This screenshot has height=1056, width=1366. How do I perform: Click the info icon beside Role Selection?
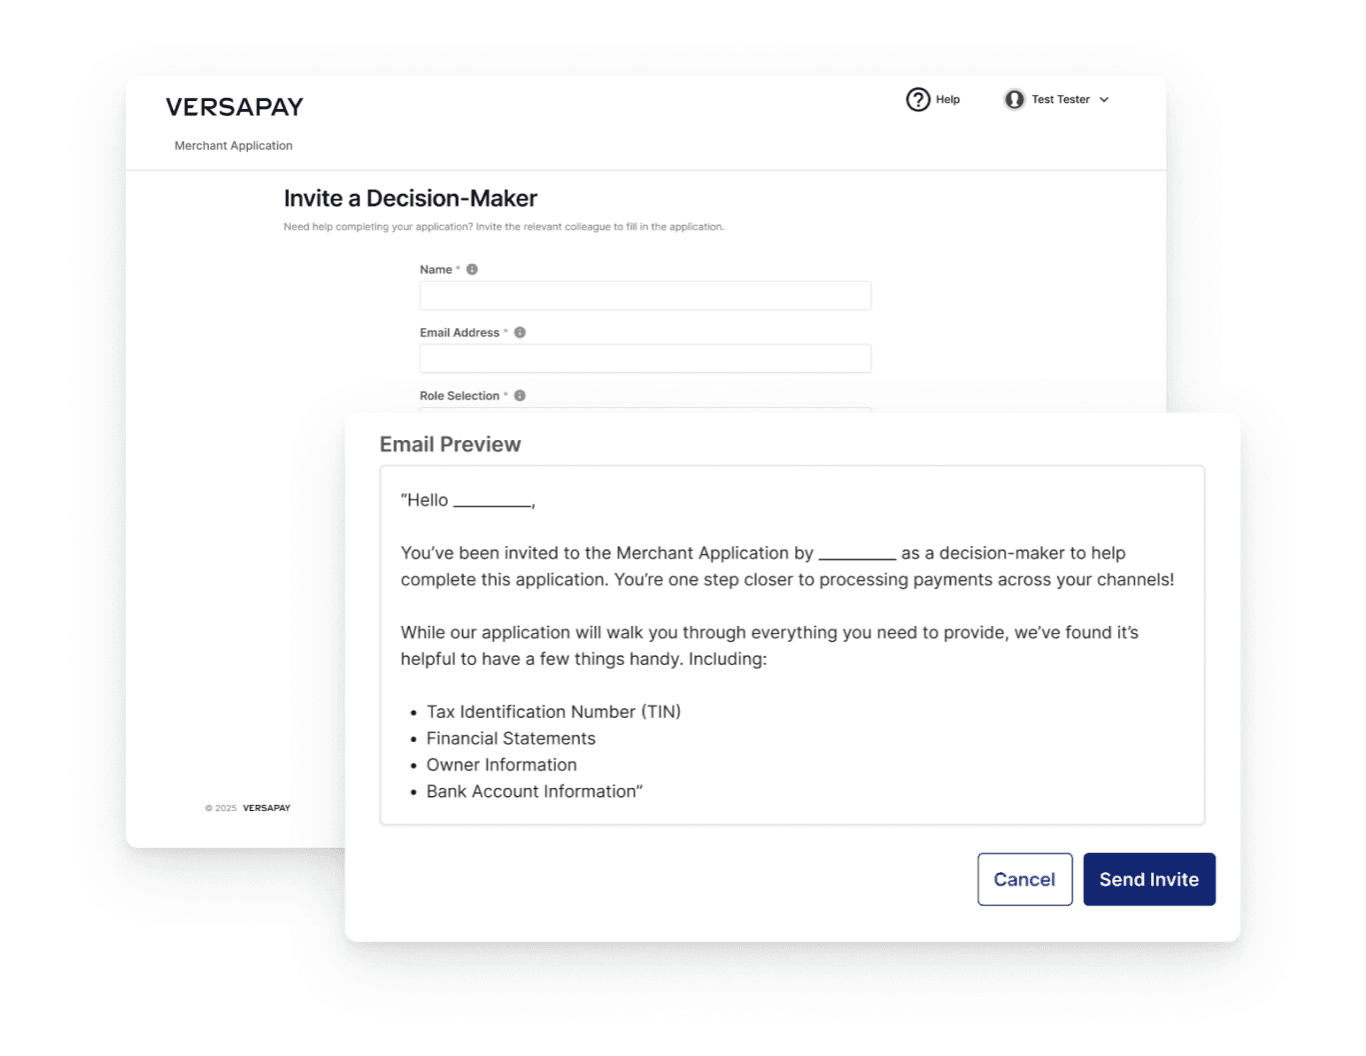pos(520,395)
